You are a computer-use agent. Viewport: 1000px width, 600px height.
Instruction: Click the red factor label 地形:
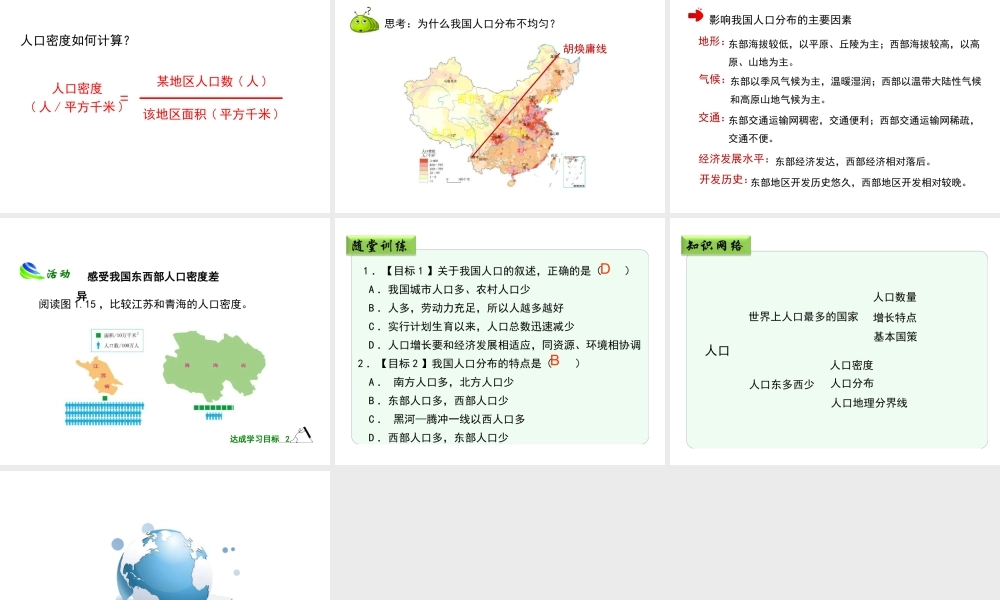click(711, 41)
